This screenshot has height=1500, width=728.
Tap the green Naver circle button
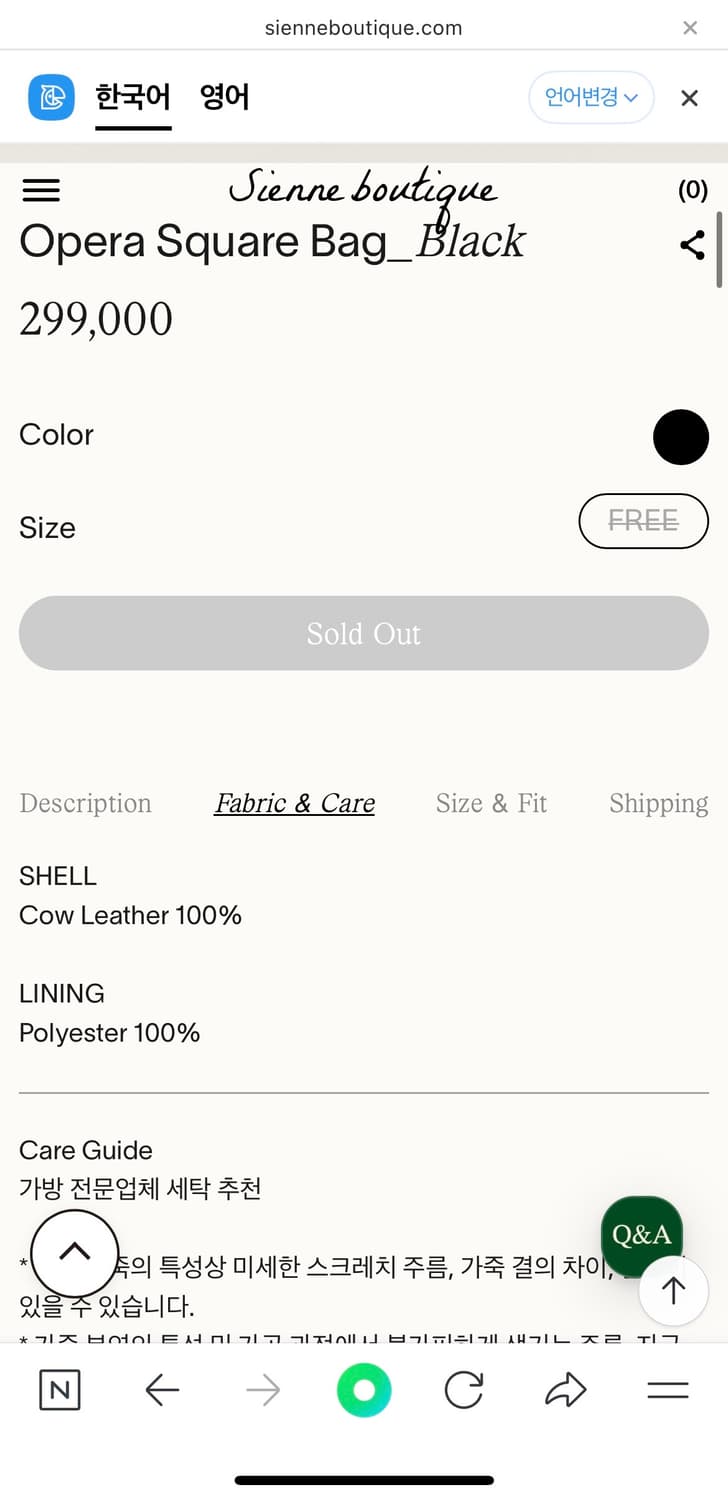click(x=364, y=1390)
